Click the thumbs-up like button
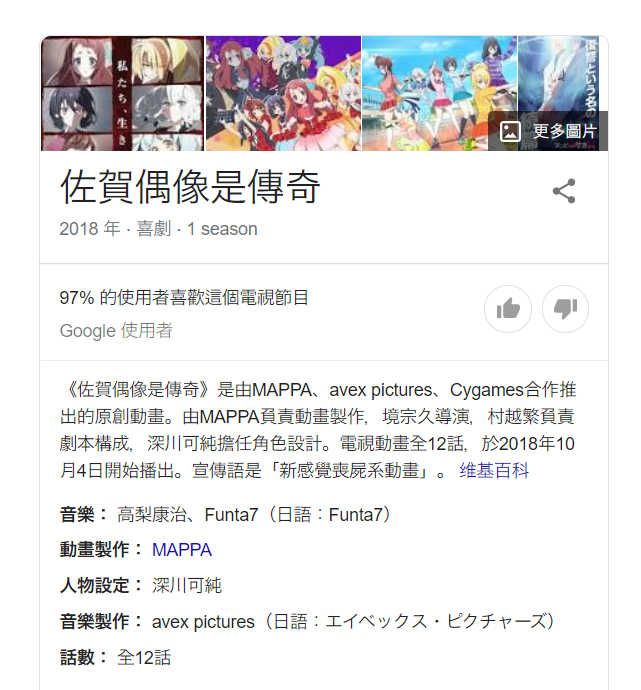This screenshot has width=641, height=690. (508, 308)
